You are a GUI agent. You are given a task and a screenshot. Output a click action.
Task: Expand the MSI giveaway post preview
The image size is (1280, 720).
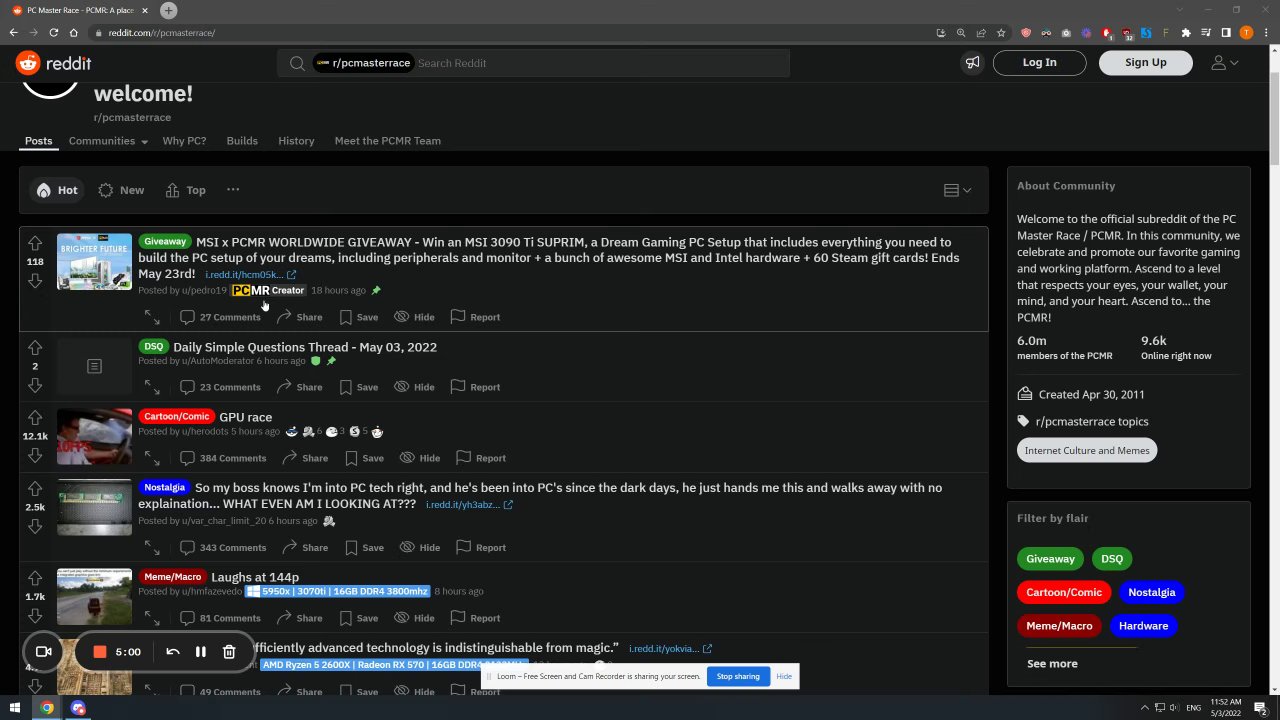[x=152, y=317]
